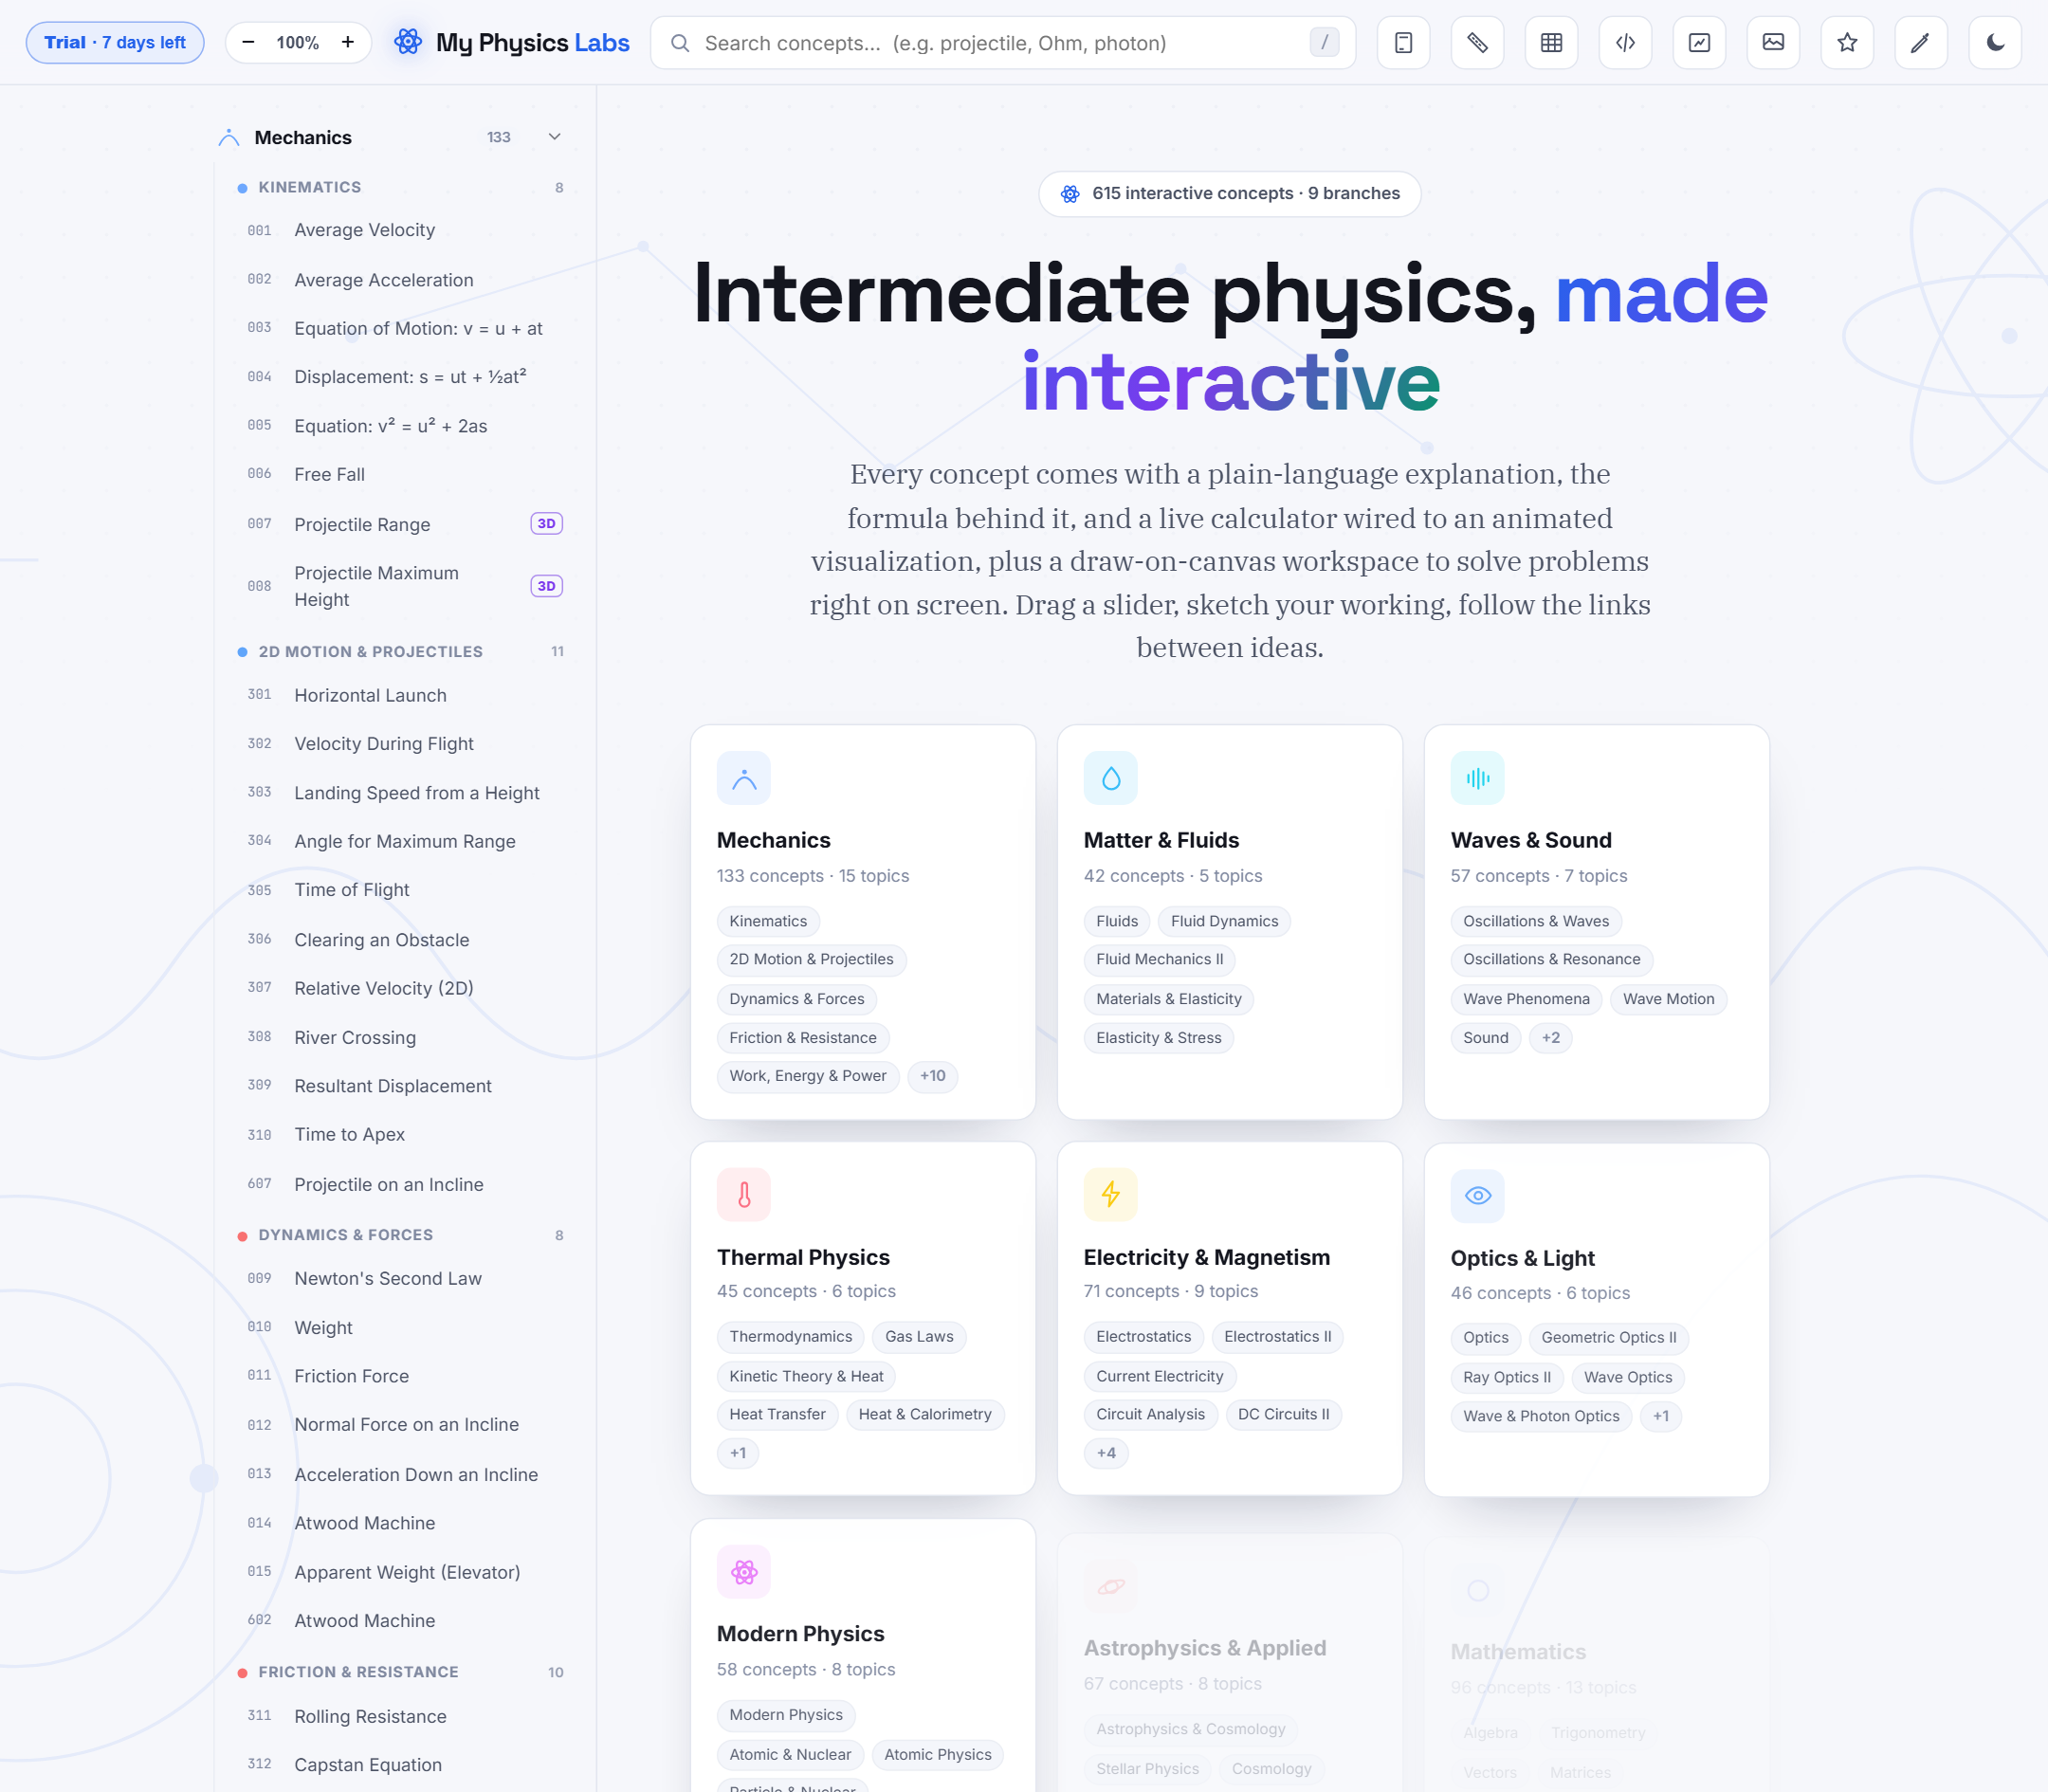The height and width of the screenshot is (1792, 2048).
Task: Expand +4 more Electricity topics
Action: point(1106,1453)
